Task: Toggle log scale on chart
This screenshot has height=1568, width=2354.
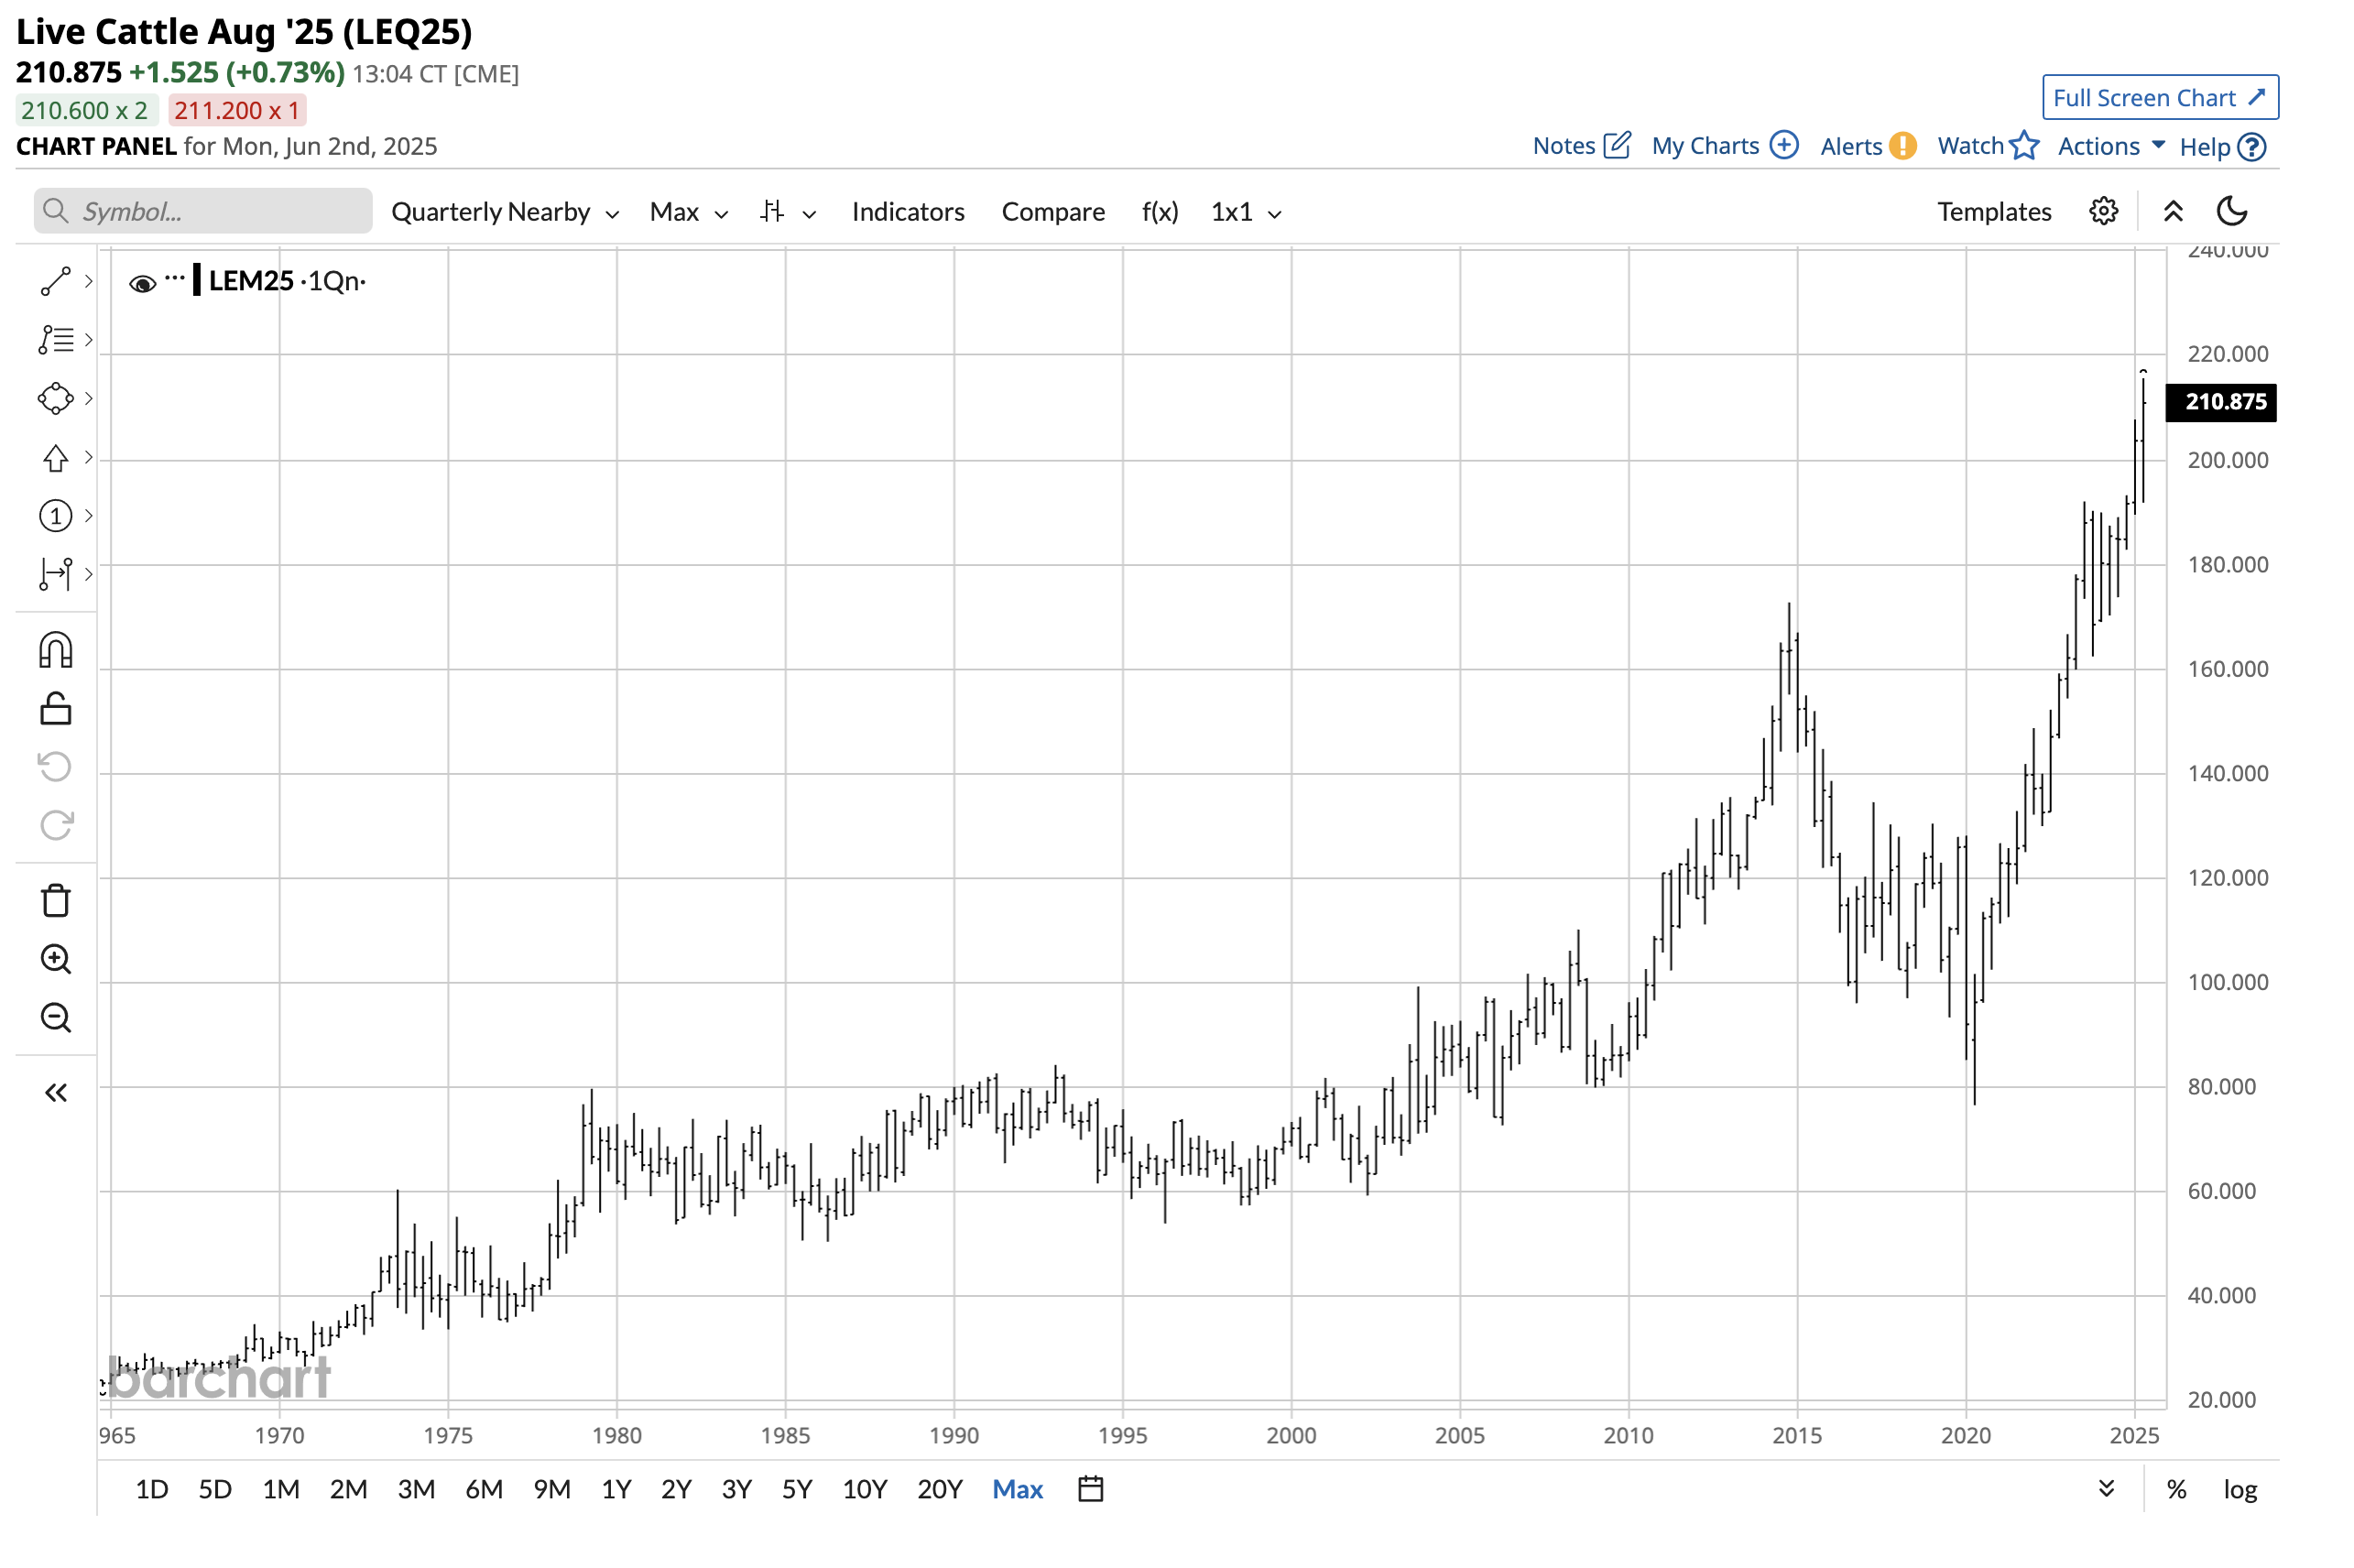Action: coord(2240,1489)
